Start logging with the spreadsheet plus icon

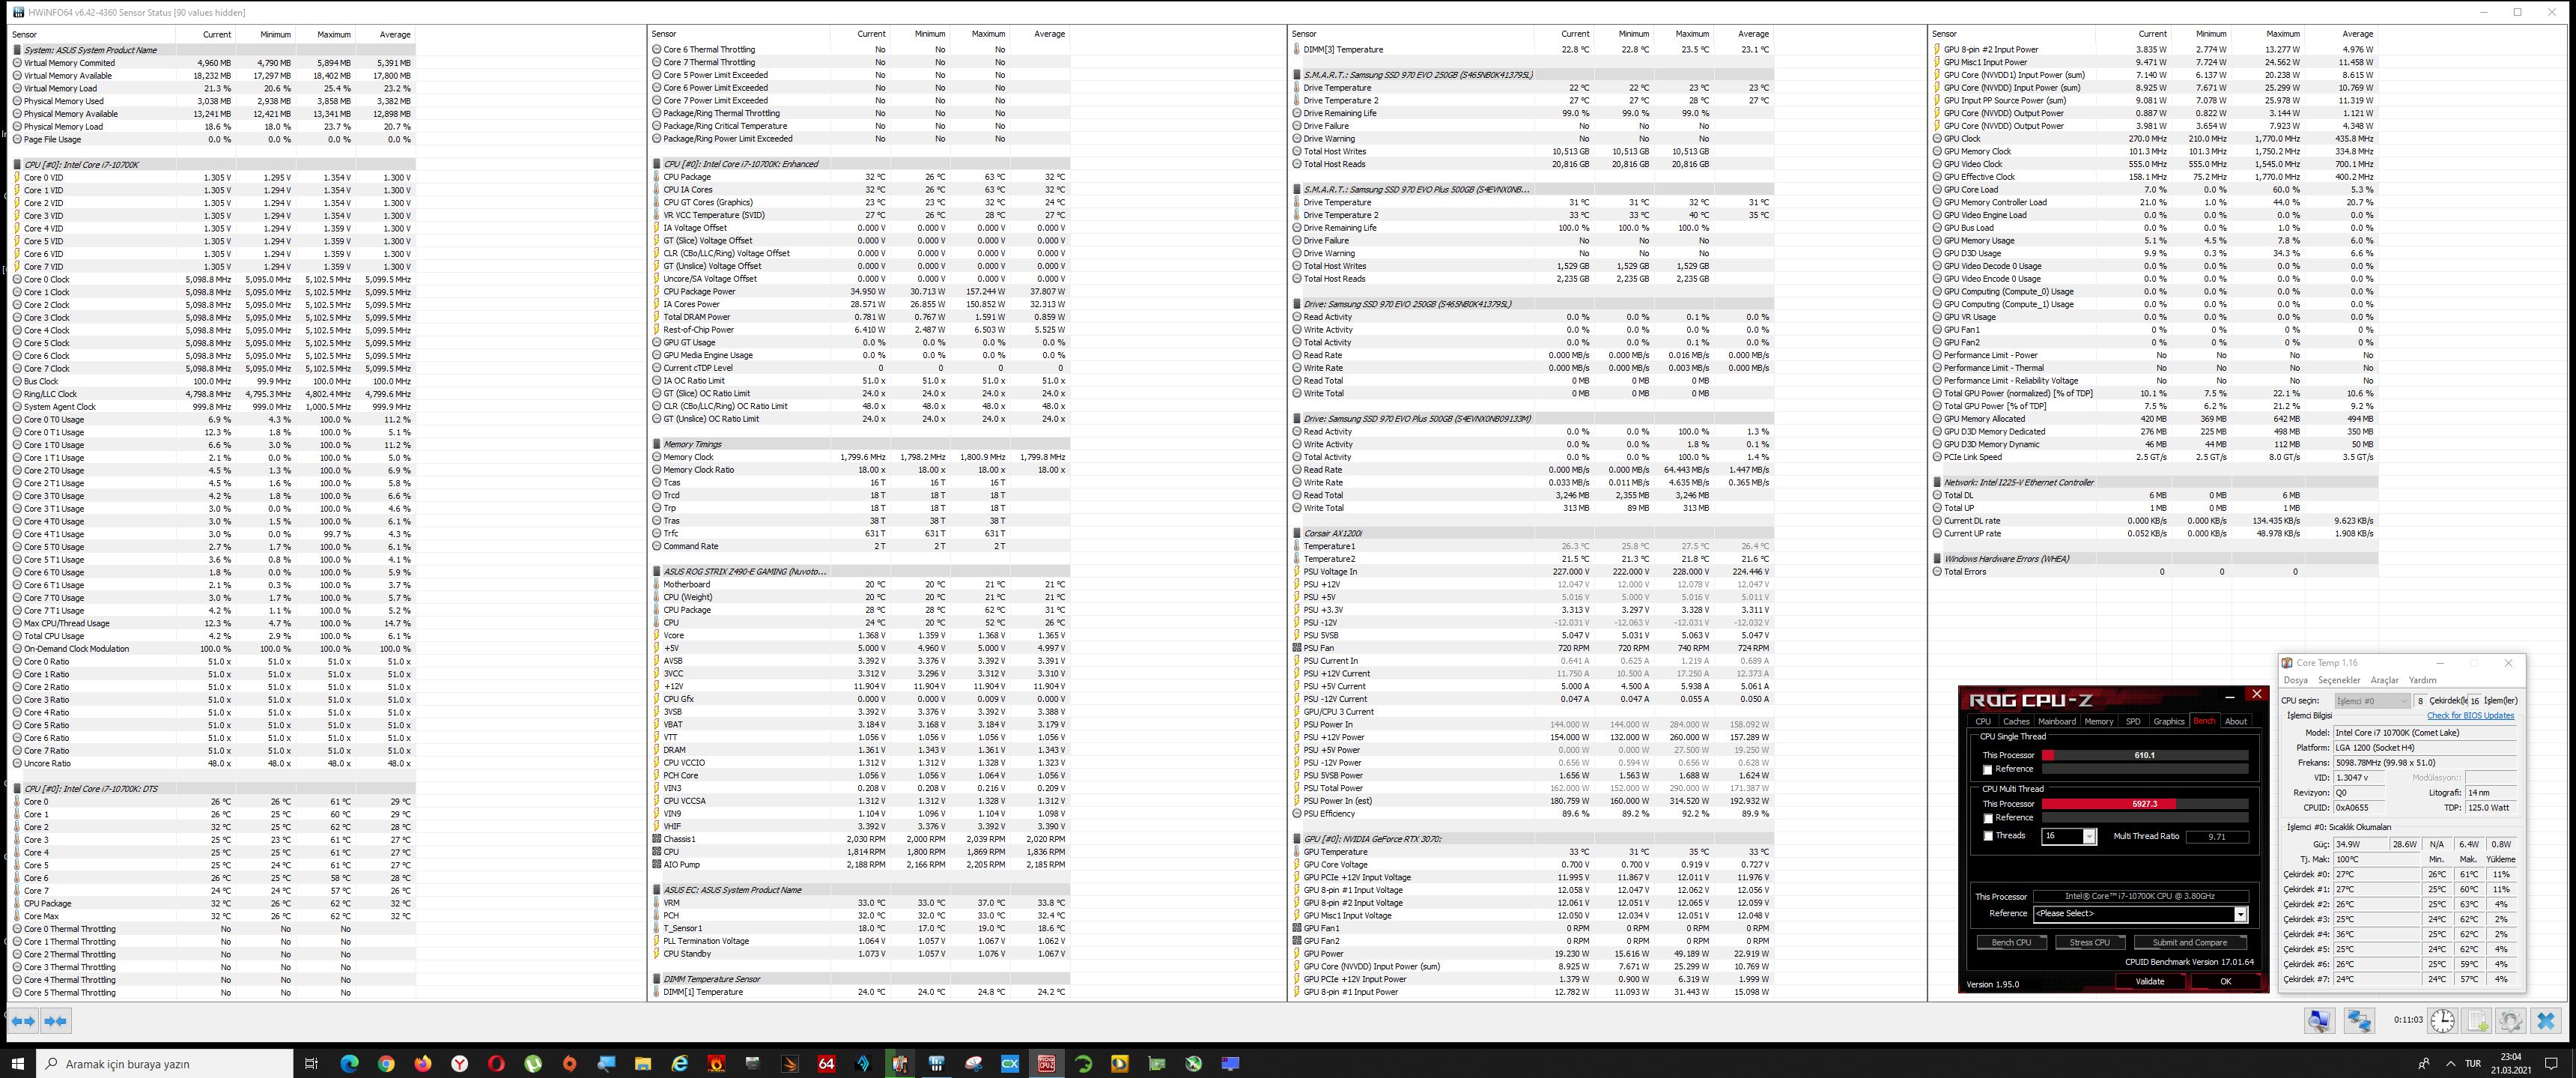click(x=2478, y=1021)
